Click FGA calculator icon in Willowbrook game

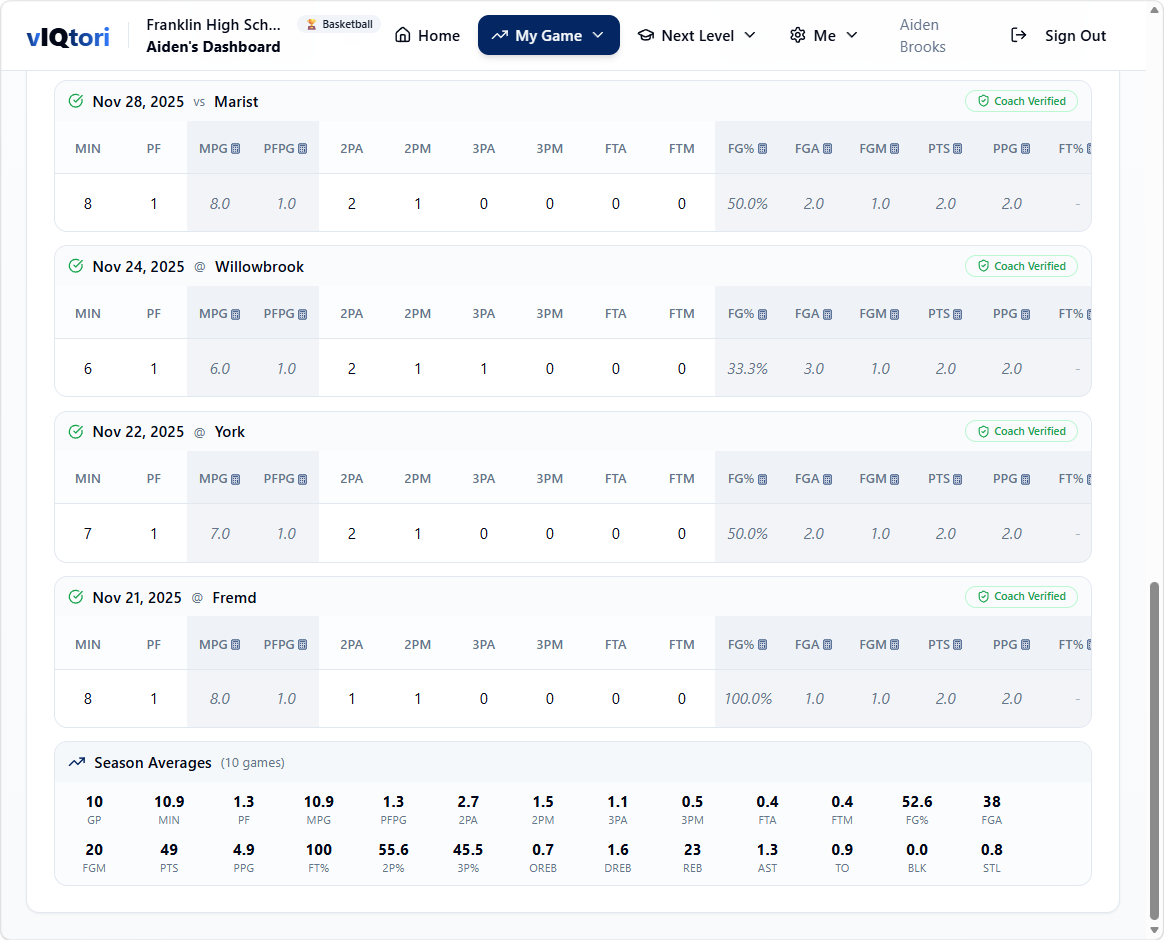coord(827,314)
